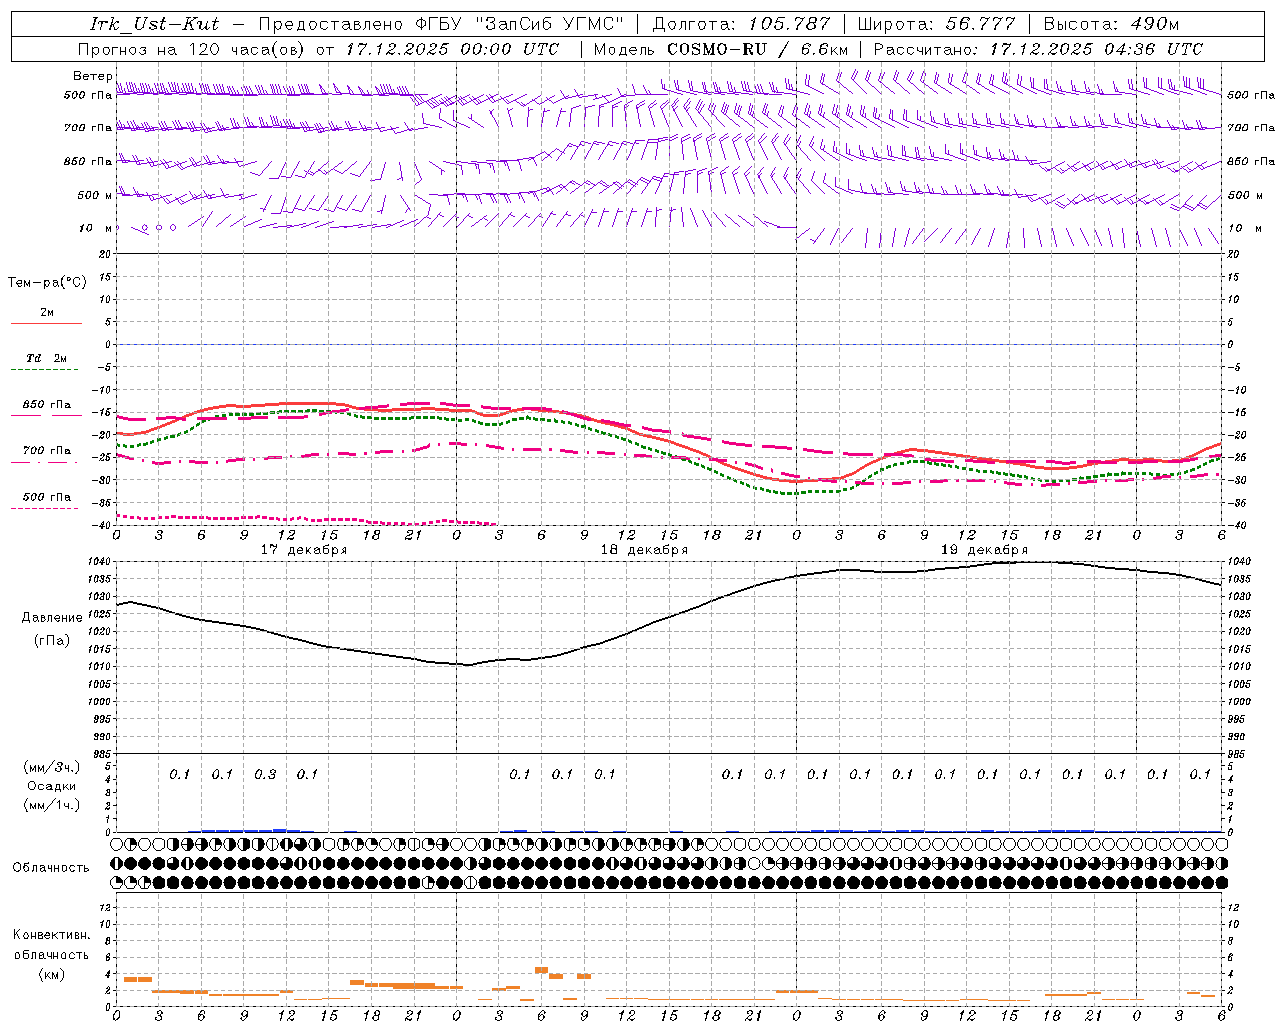Image resolution: width=1280 pixels, height=1024 pixels.
Task: Click the solid red 2м legend line sample
Action: pyautogui.click(x=46, y=323)
